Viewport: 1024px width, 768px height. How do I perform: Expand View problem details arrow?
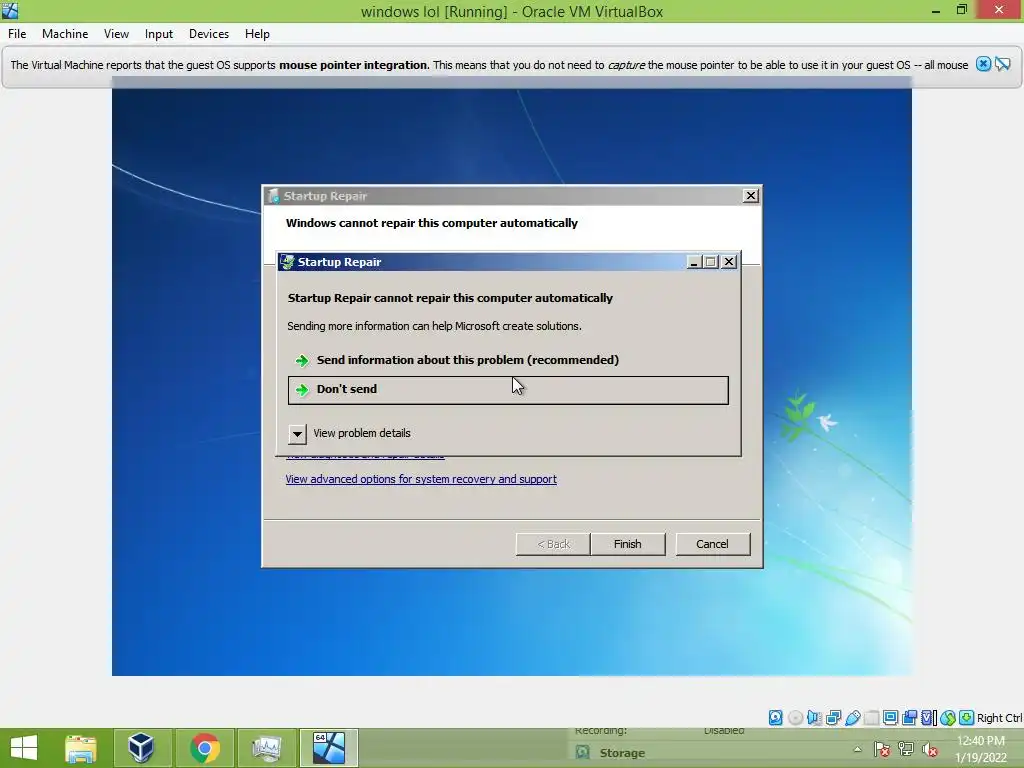click(297, 434)
